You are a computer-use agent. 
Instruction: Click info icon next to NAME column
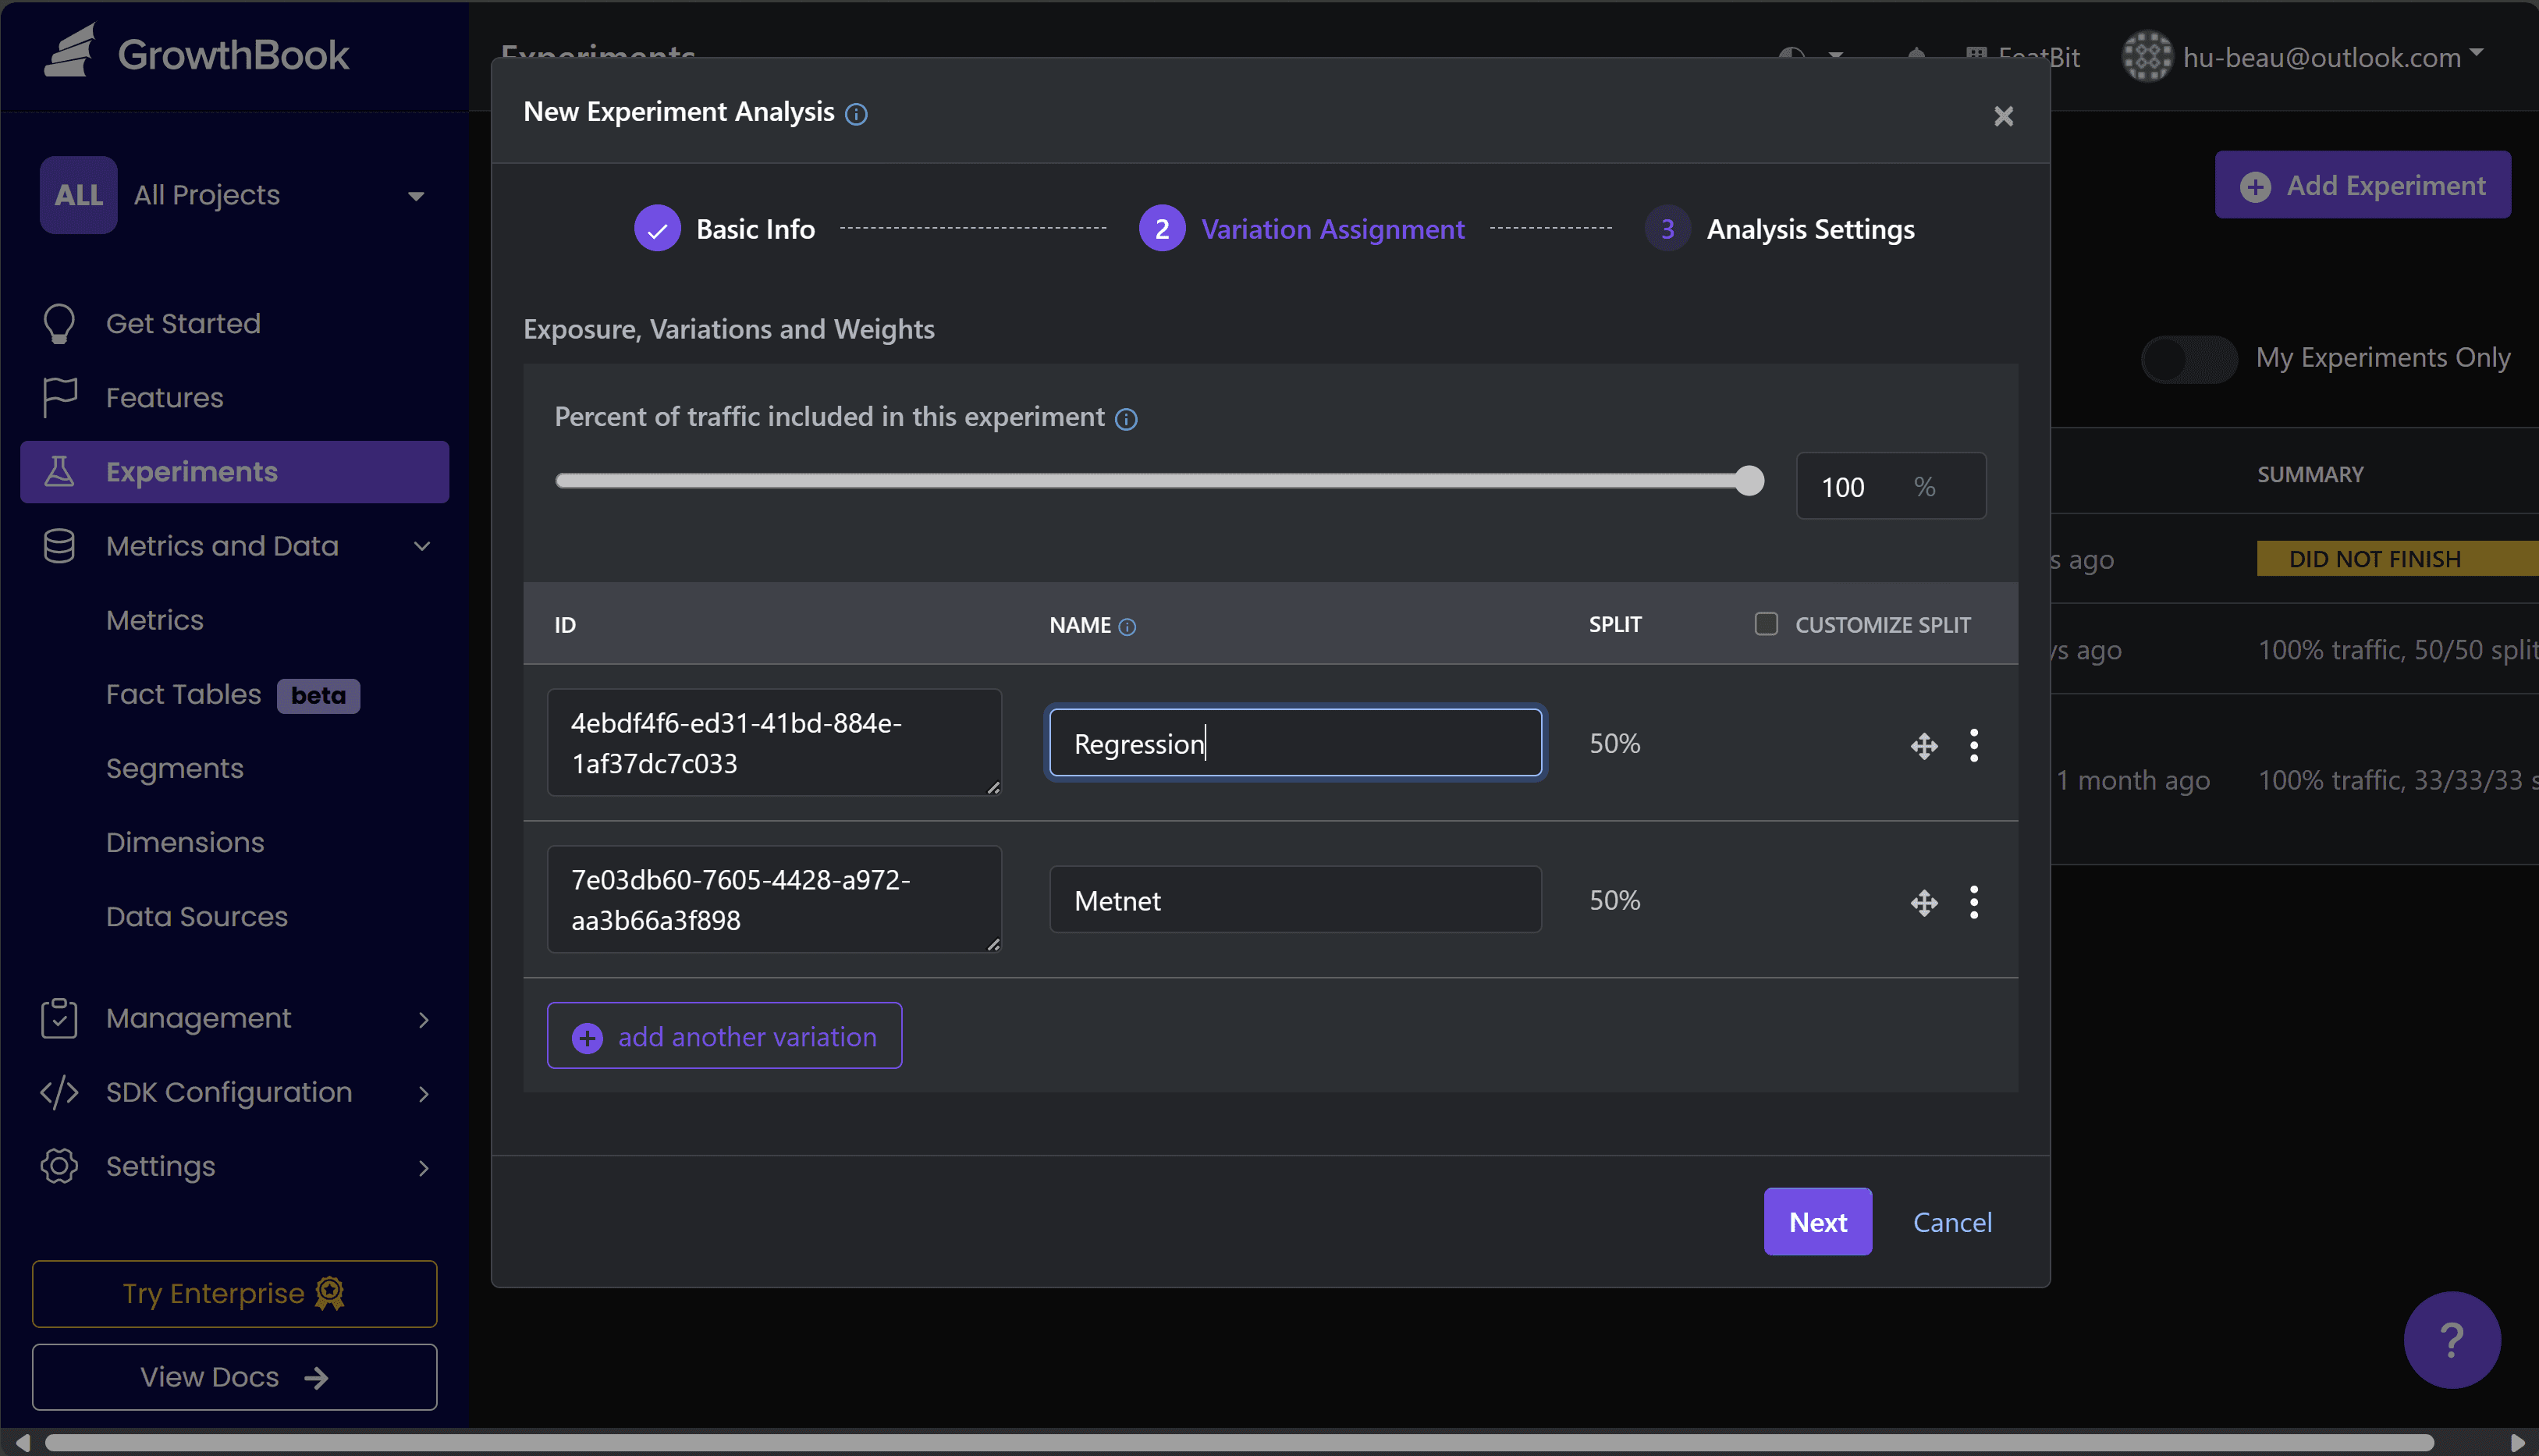pos(1127,627)
